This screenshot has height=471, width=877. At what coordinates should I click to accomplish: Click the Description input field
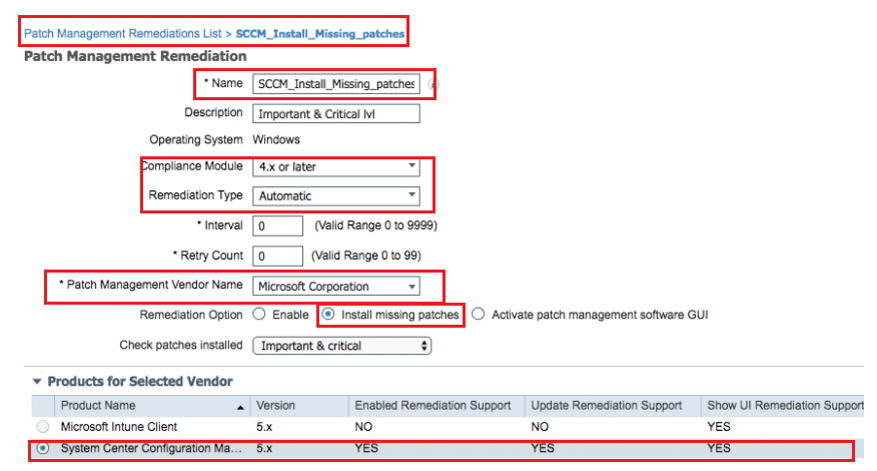[336, 114]
